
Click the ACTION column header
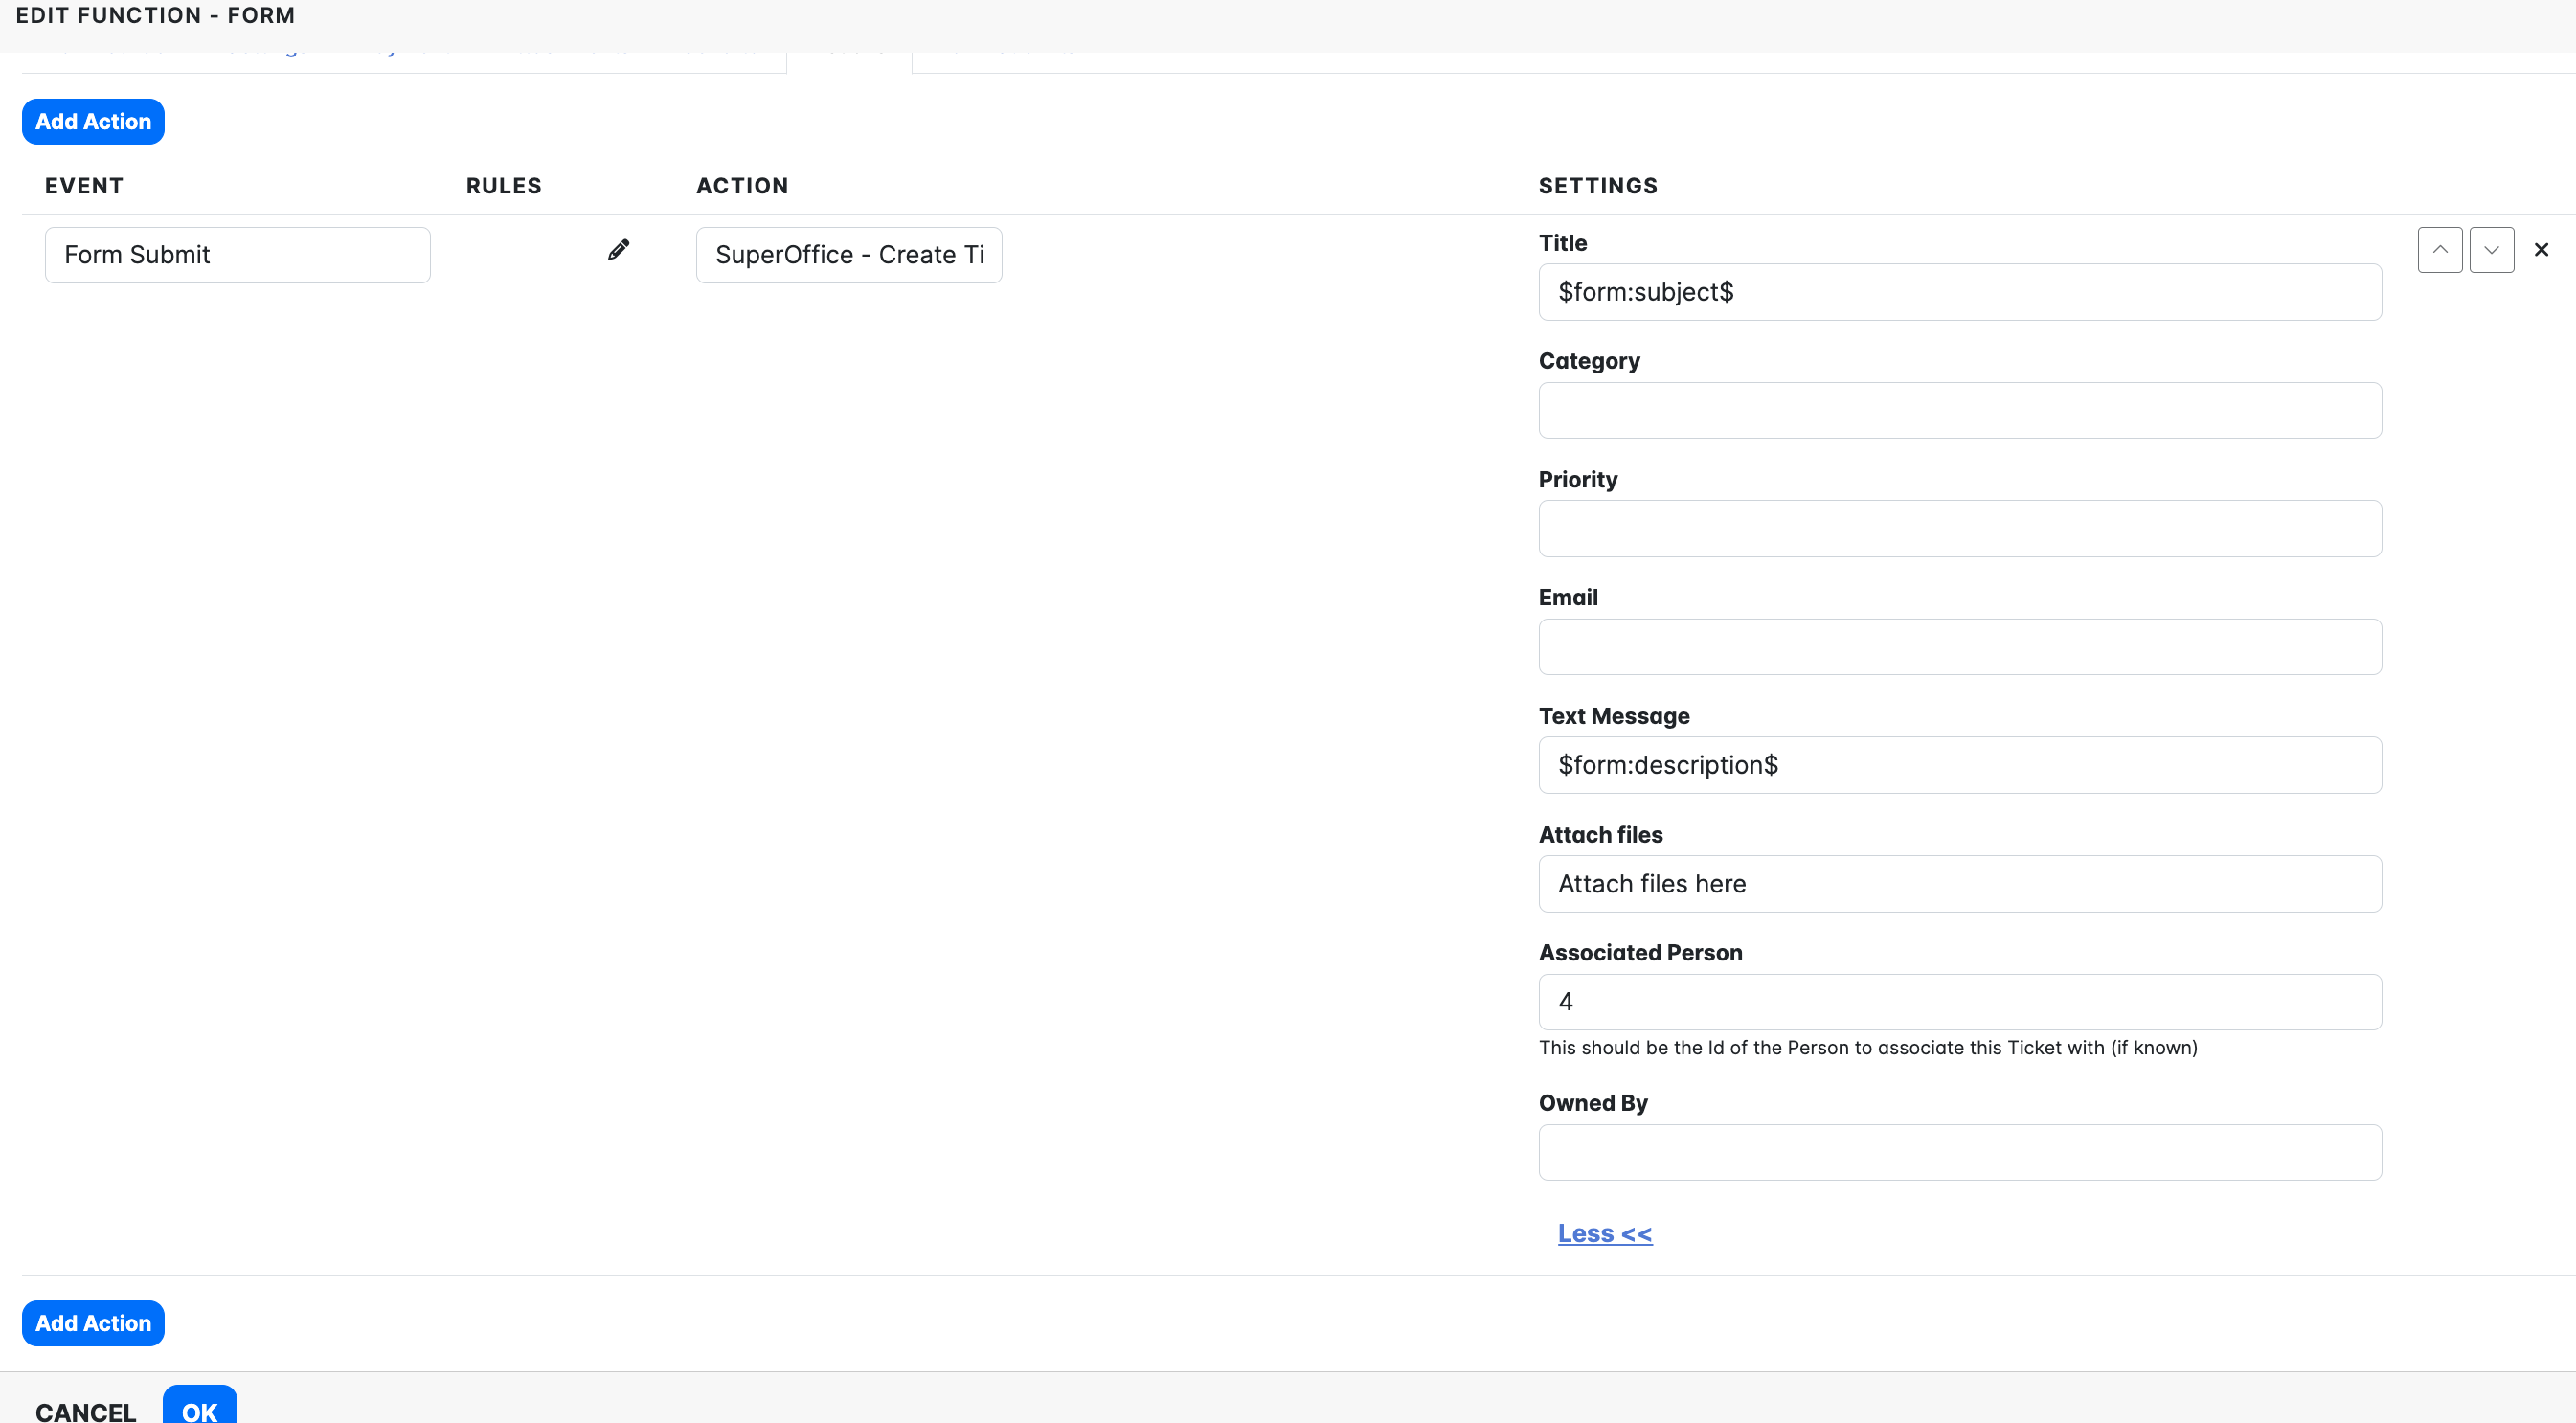pyautogui.click(x=742, y=186)
